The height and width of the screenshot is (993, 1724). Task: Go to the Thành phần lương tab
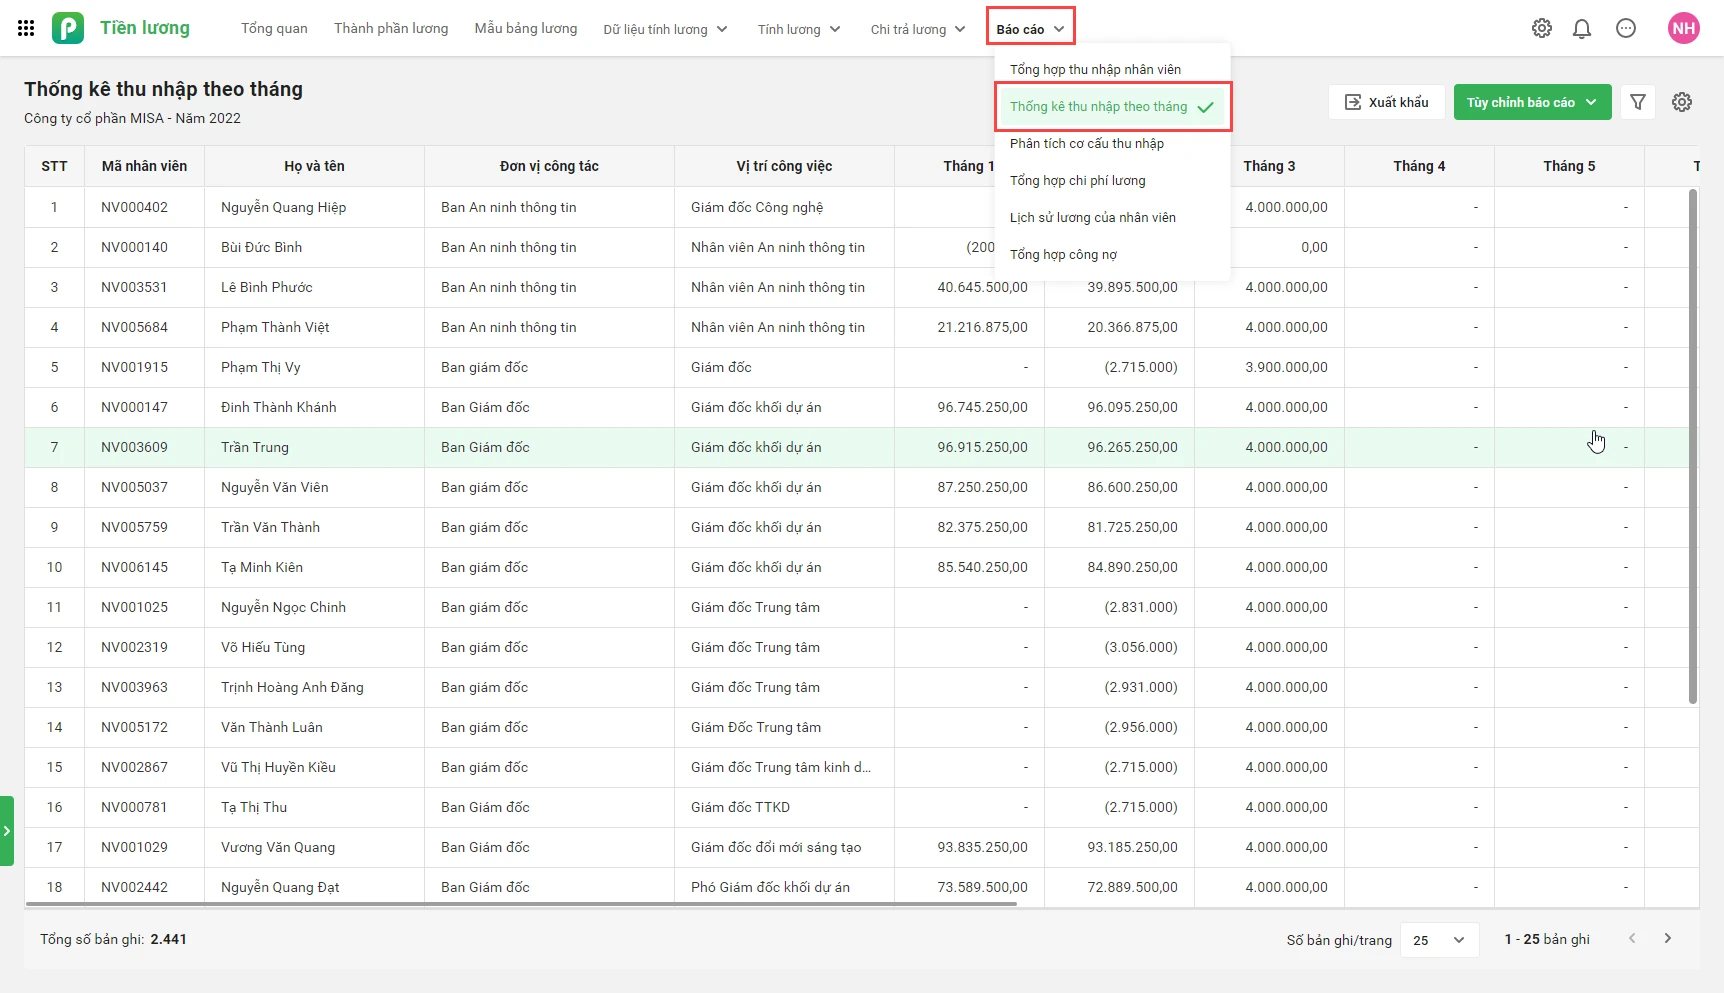391,28
